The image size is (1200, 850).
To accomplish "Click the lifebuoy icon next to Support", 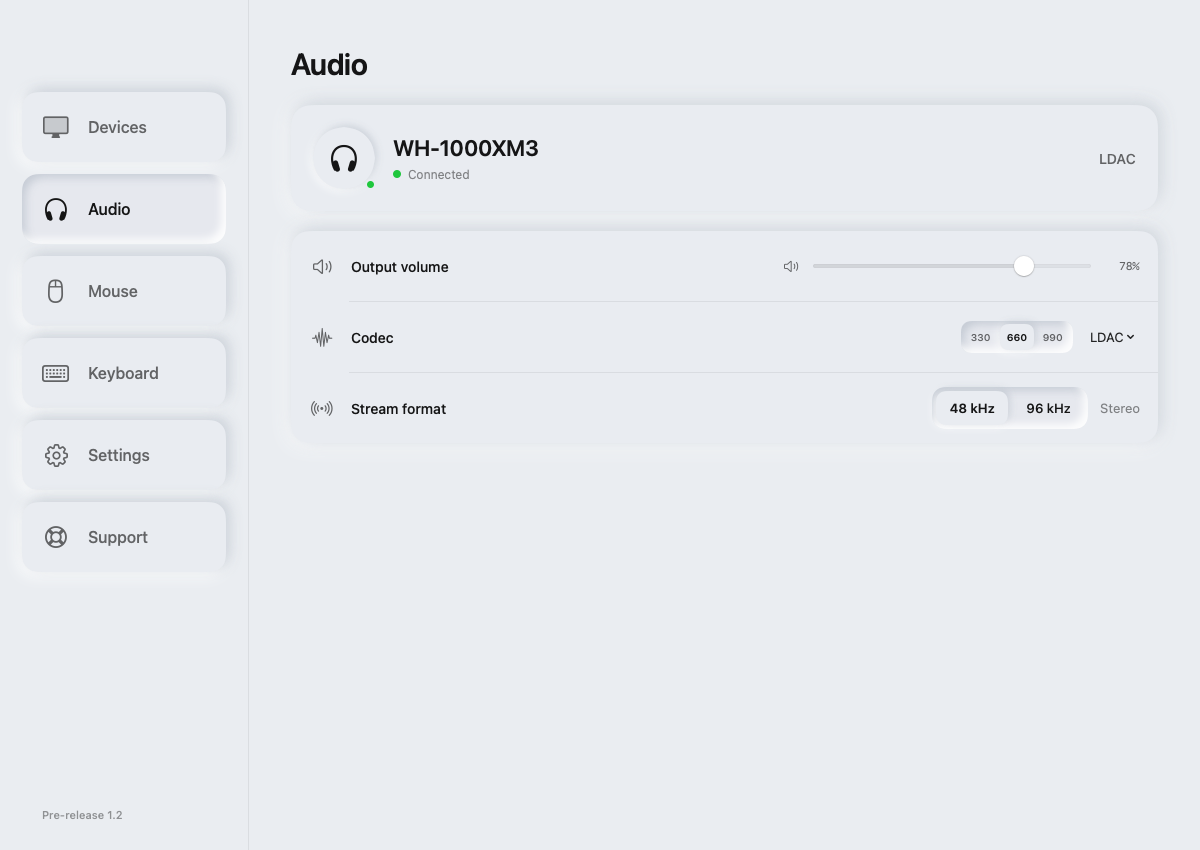I will coord(56,537).
